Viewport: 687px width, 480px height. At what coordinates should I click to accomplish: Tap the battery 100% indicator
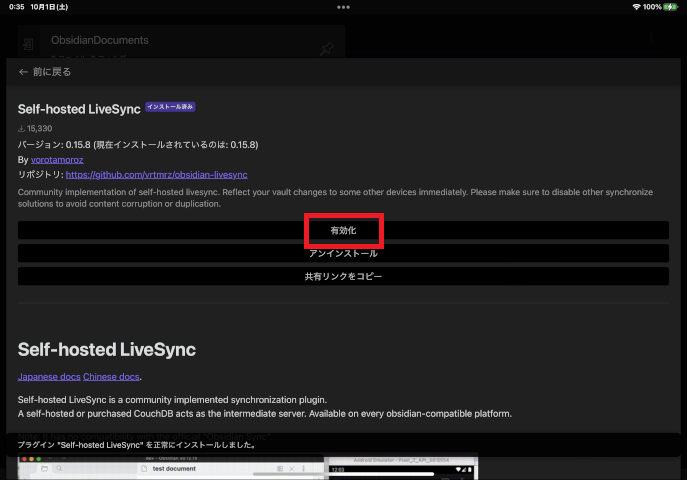click(660, 7)
